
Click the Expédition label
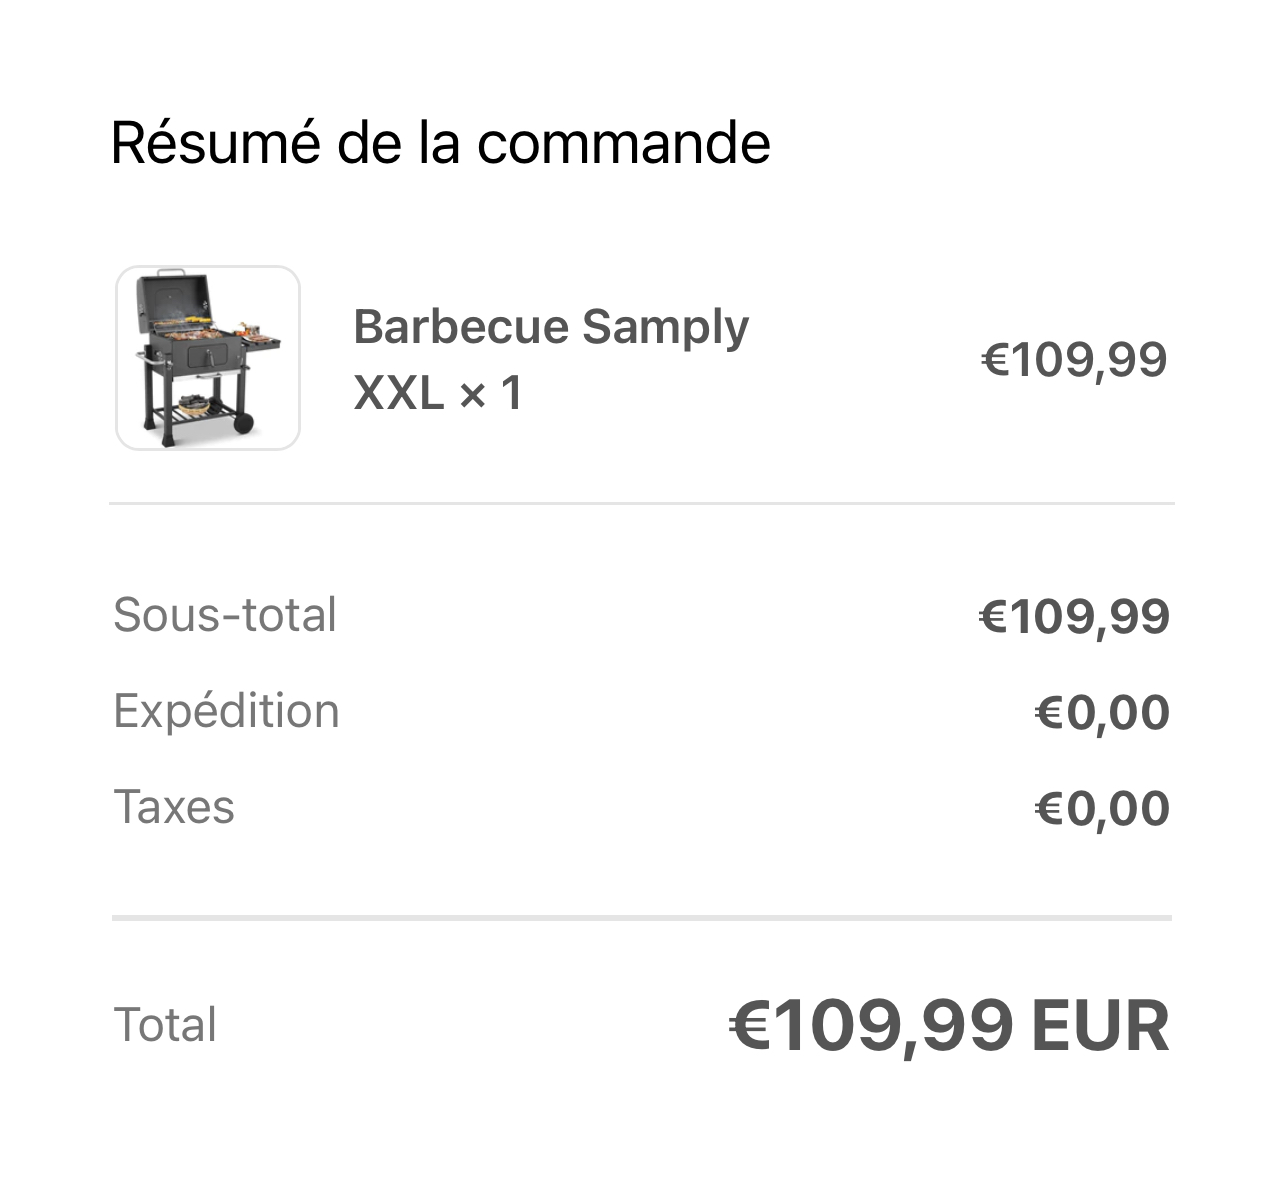[x=227, y=711]
